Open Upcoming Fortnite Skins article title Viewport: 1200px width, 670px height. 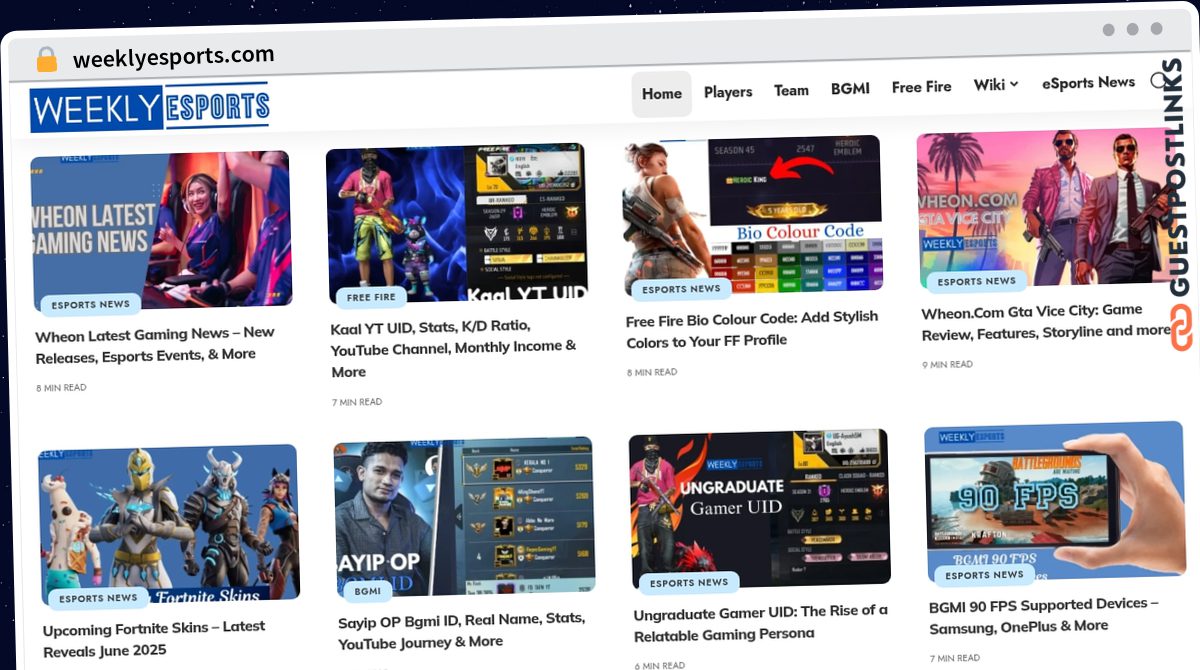click(154, 638)
